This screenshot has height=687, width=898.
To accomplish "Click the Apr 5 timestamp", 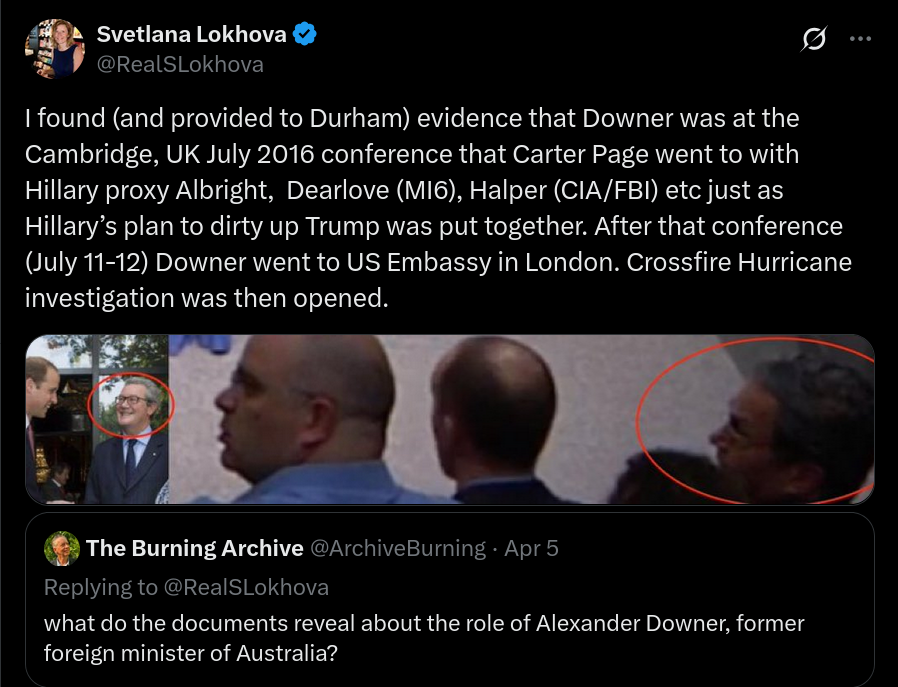I will tap(531, 548).
